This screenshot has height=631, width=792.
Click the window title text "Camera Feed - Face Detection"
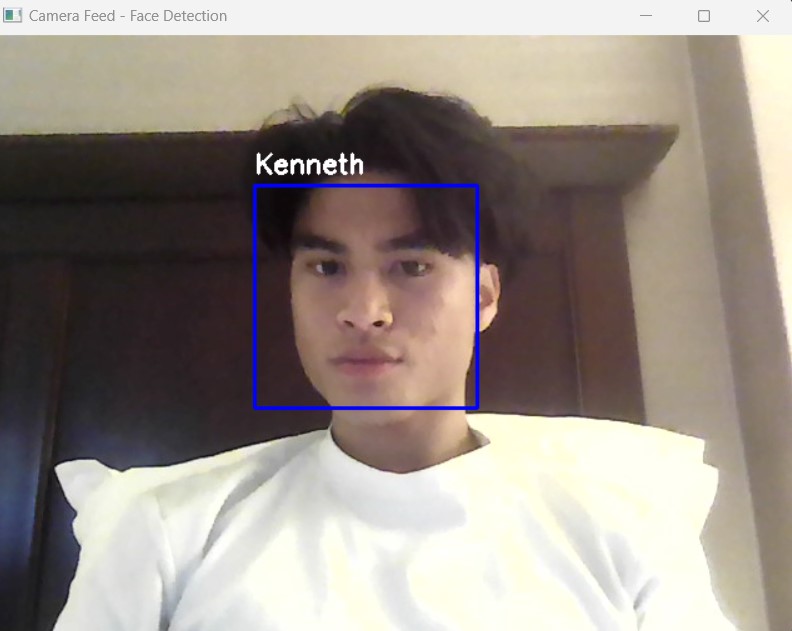click(x=128, y=16)
